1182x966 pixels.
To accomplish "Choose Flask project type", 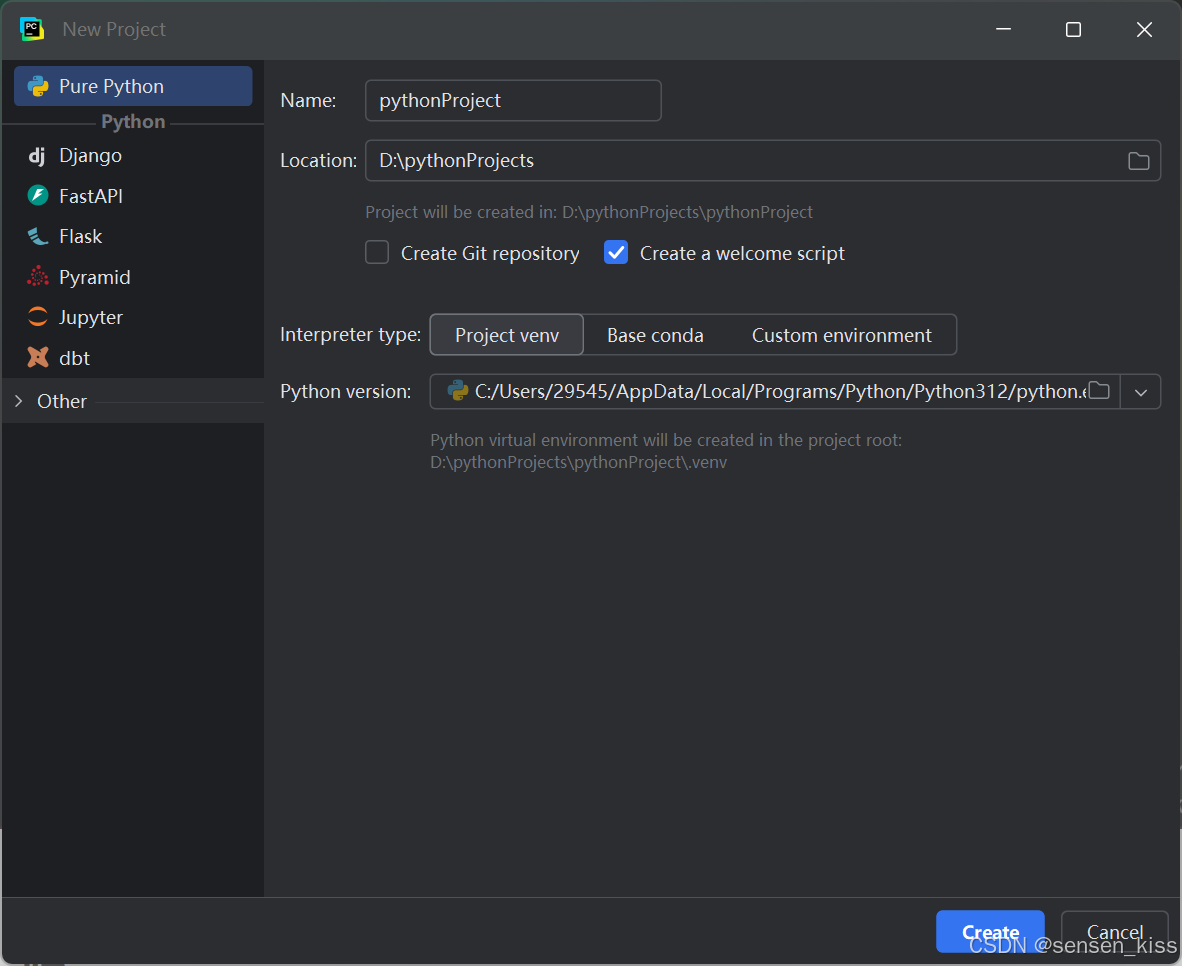I will point(133,236).
